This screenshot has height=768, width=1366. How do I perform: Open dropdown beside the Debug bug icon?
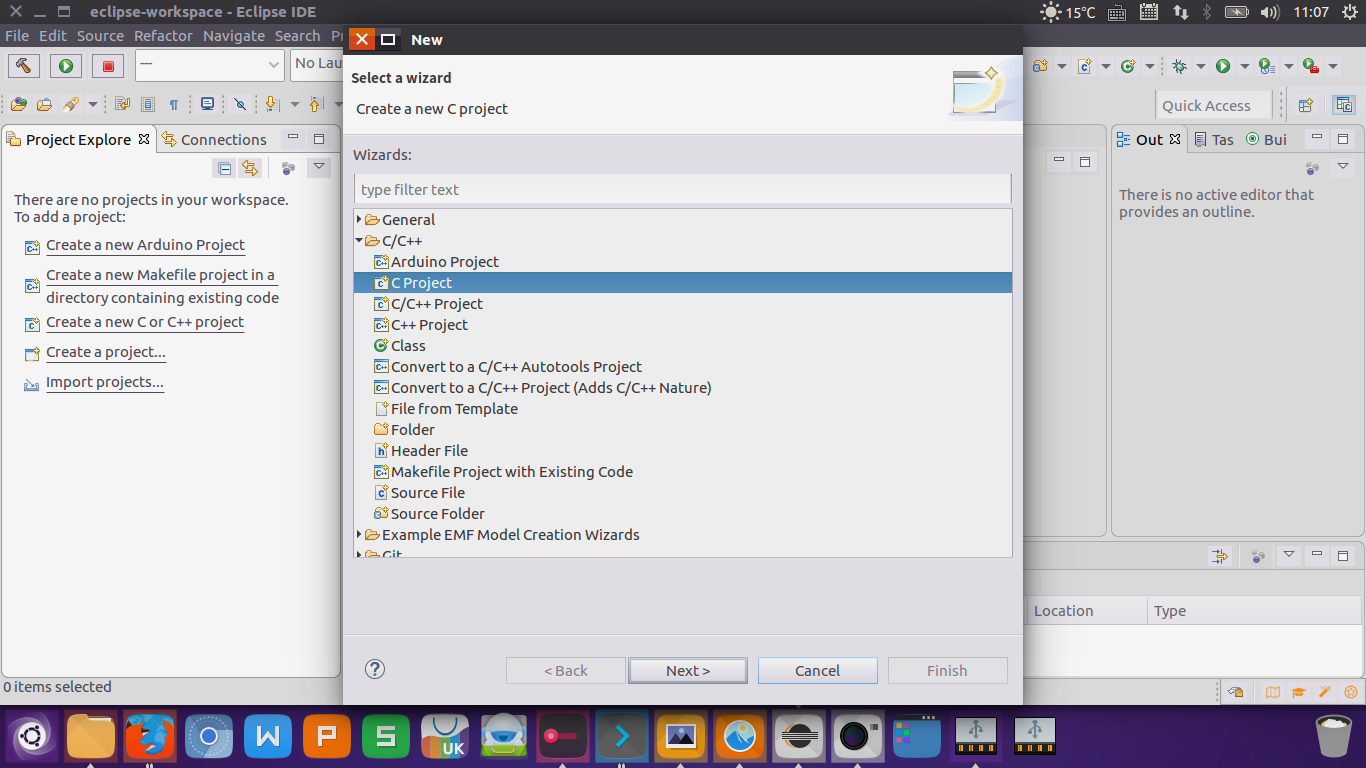point(1202,67)
